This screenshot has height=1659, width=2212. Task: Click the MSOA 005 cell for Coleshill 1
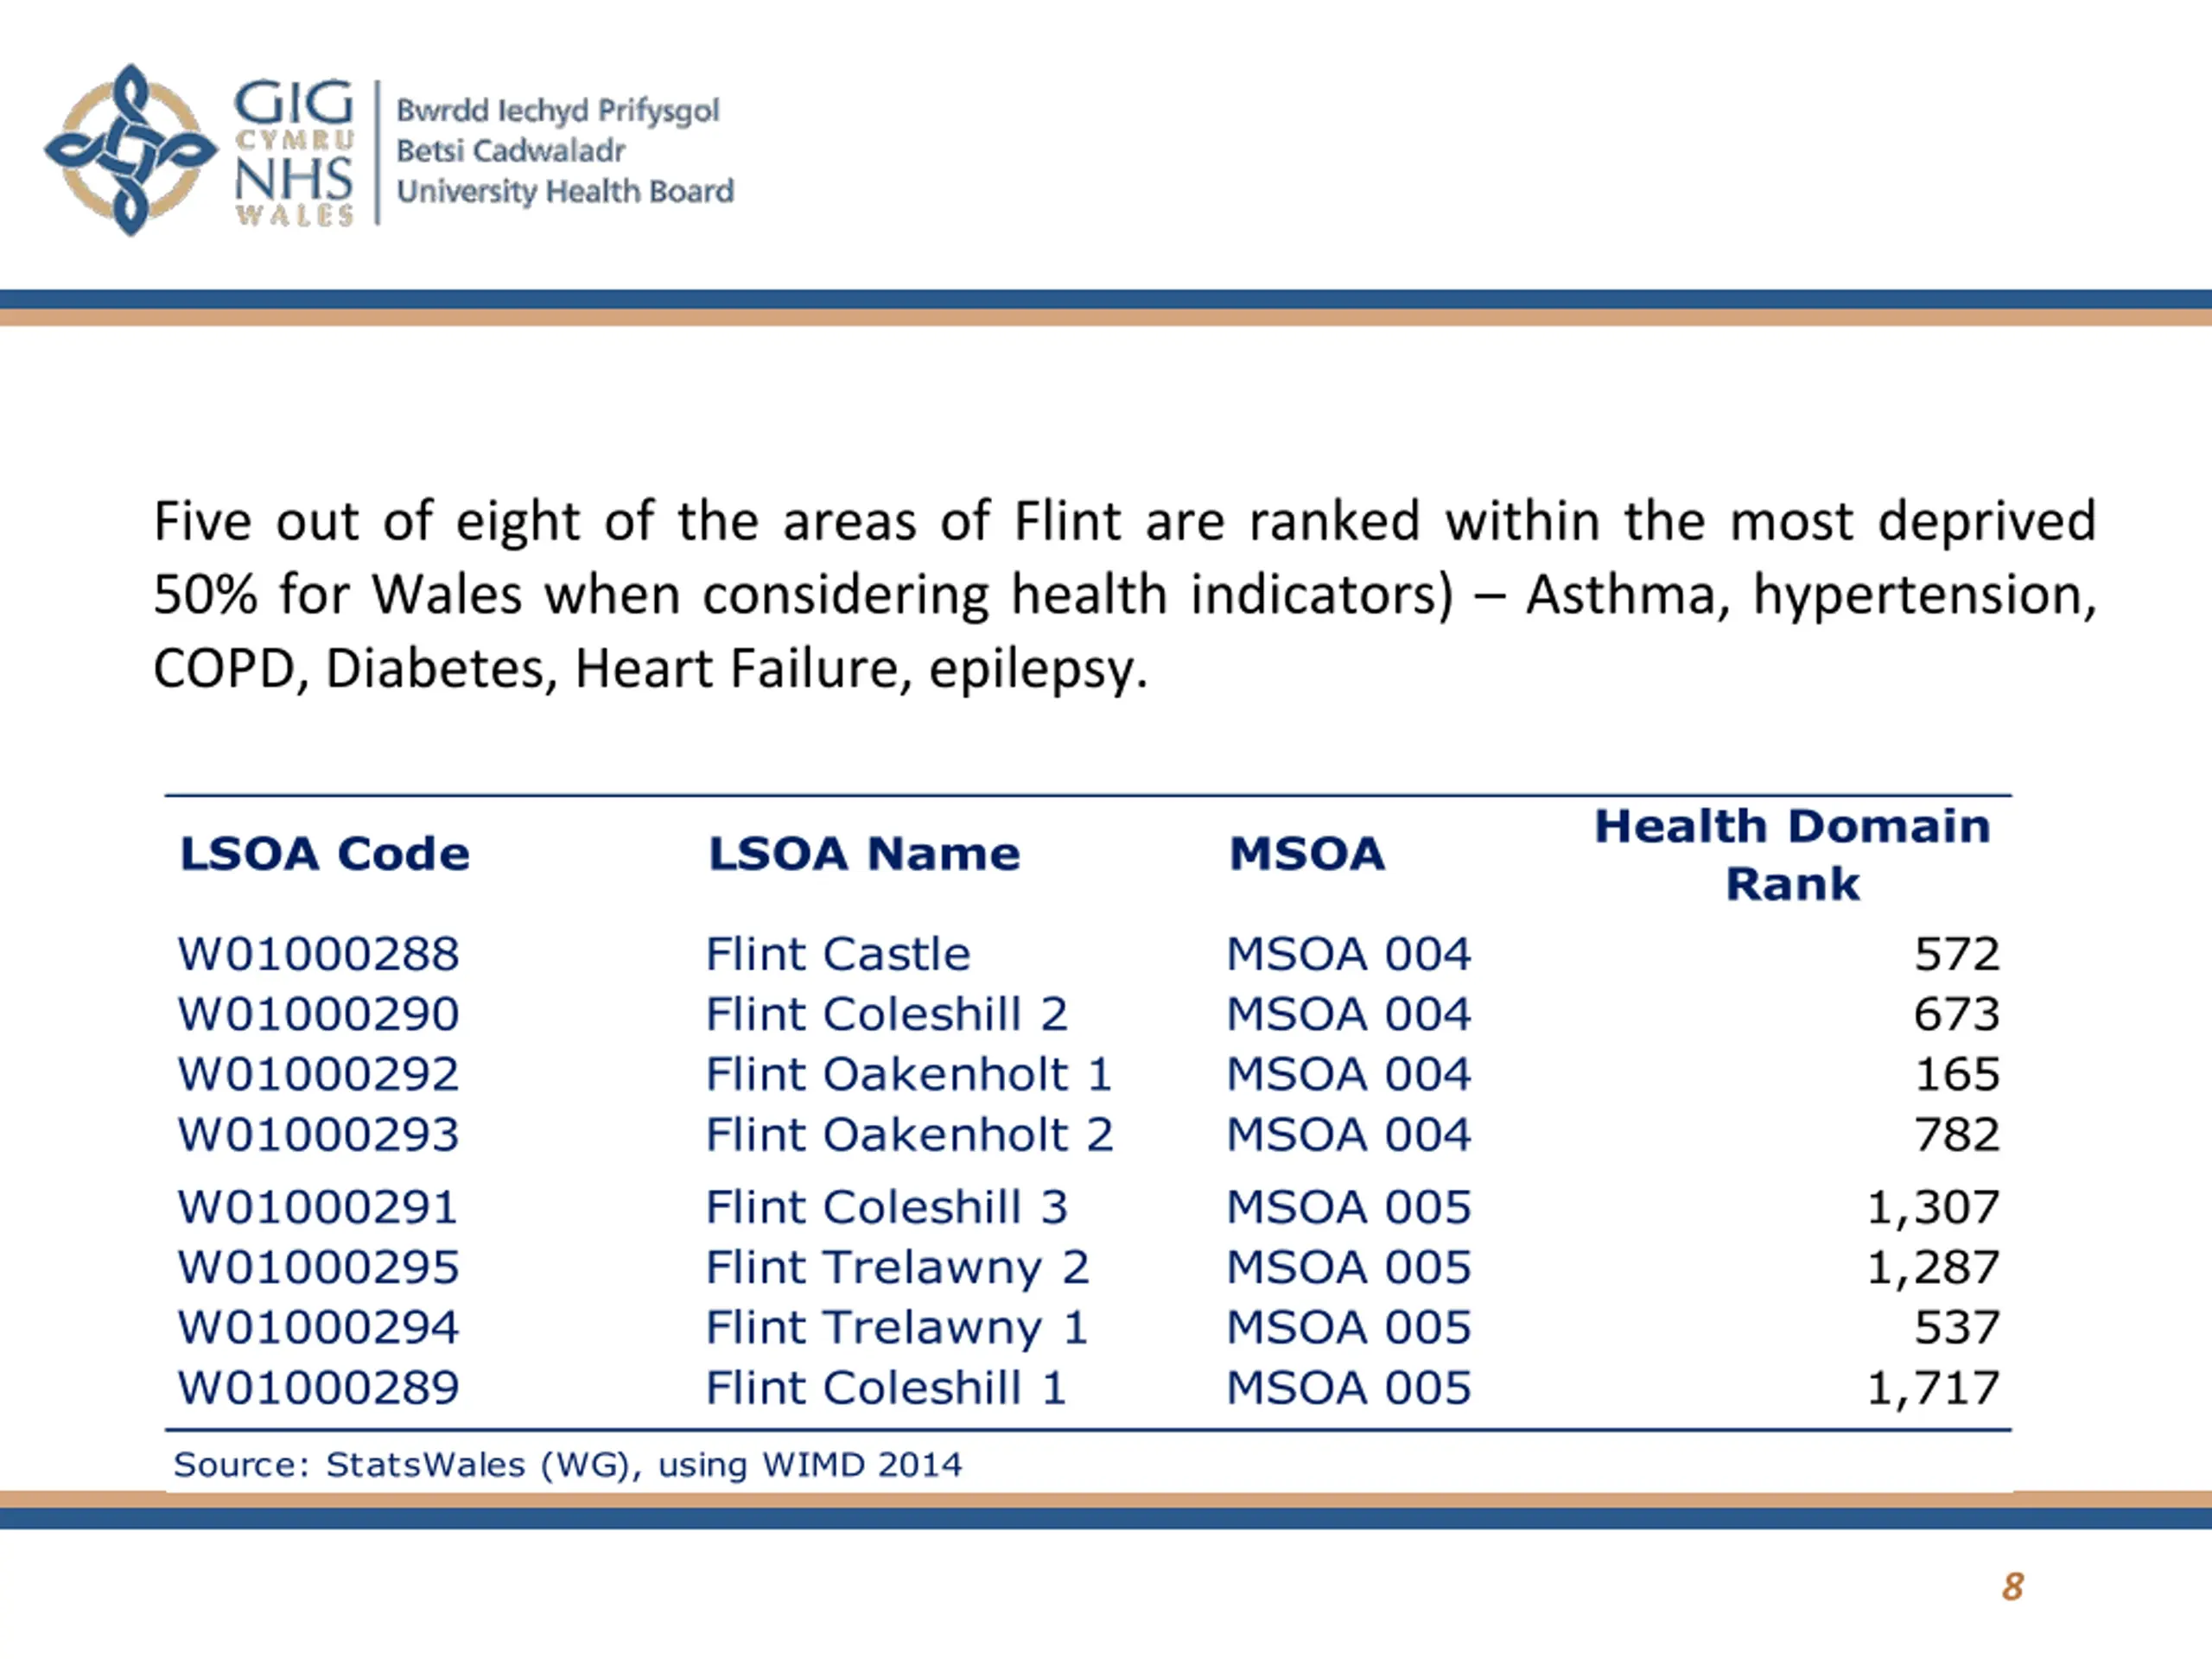[1349, 1388]
